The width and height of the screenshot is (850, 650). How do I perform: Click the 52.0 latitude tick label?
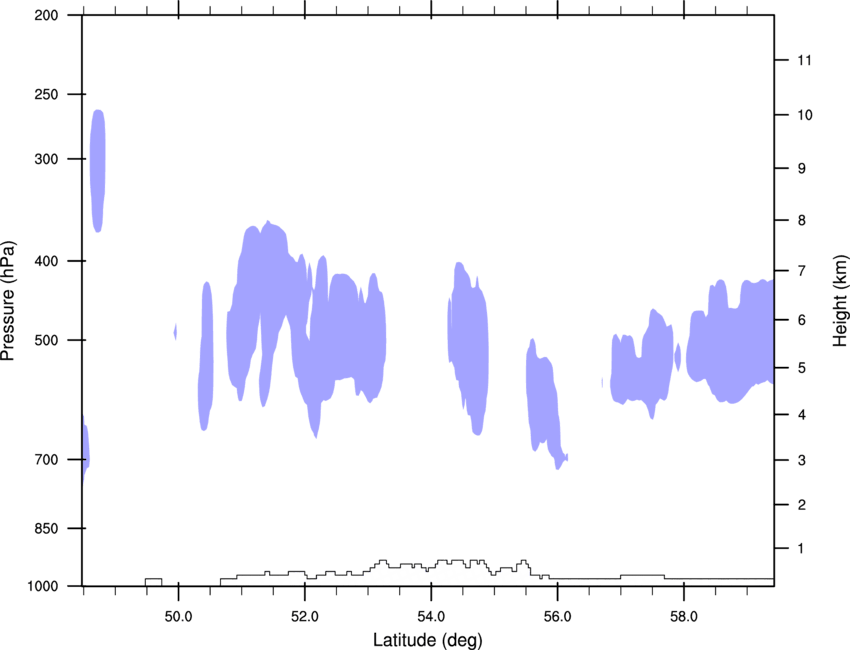click(x=305, y=617)
